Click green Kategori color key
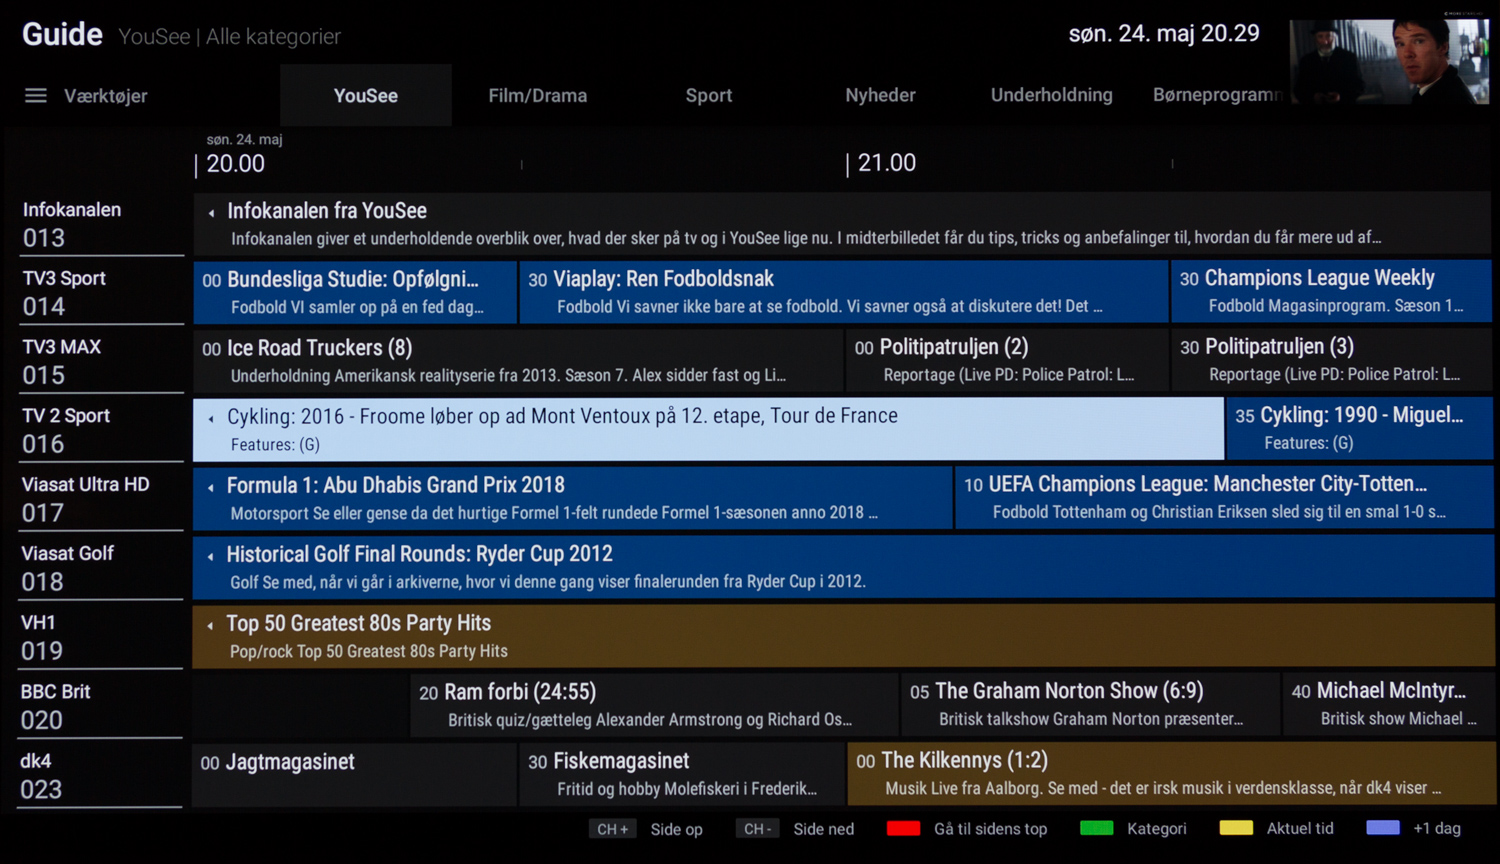1500x864 pixels. (x=1097, y=828)
